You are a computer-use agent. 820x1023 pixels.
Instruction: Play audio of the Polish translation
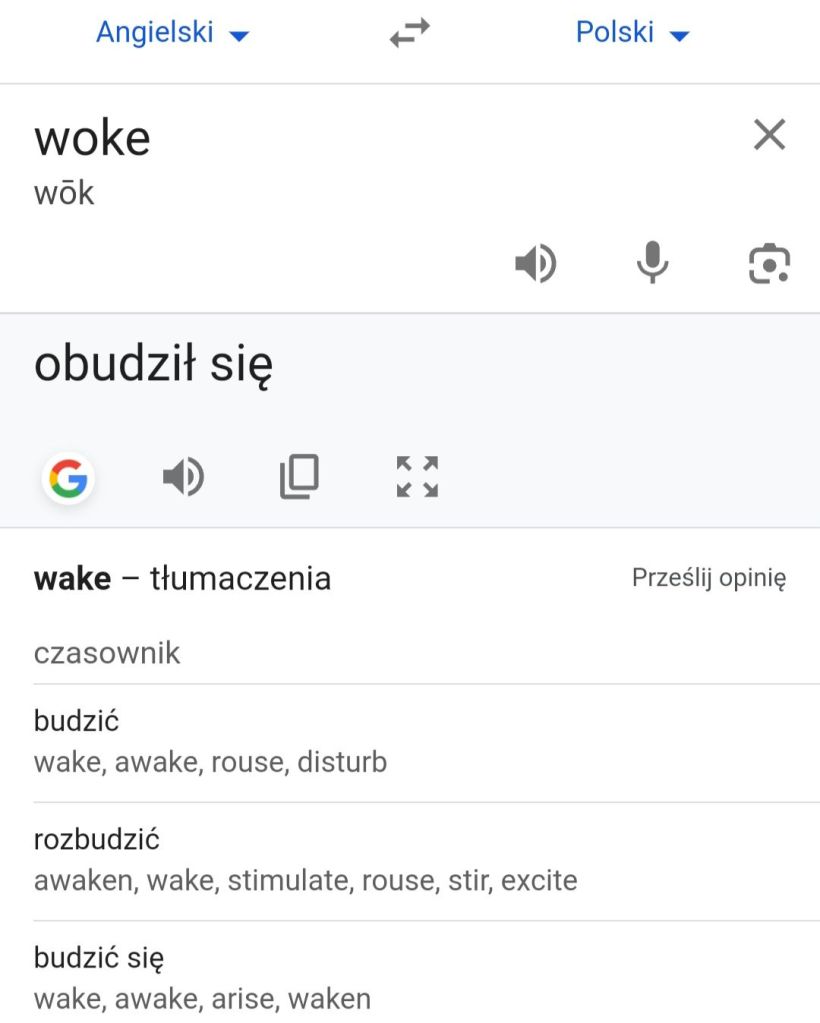tap(183, 478)
